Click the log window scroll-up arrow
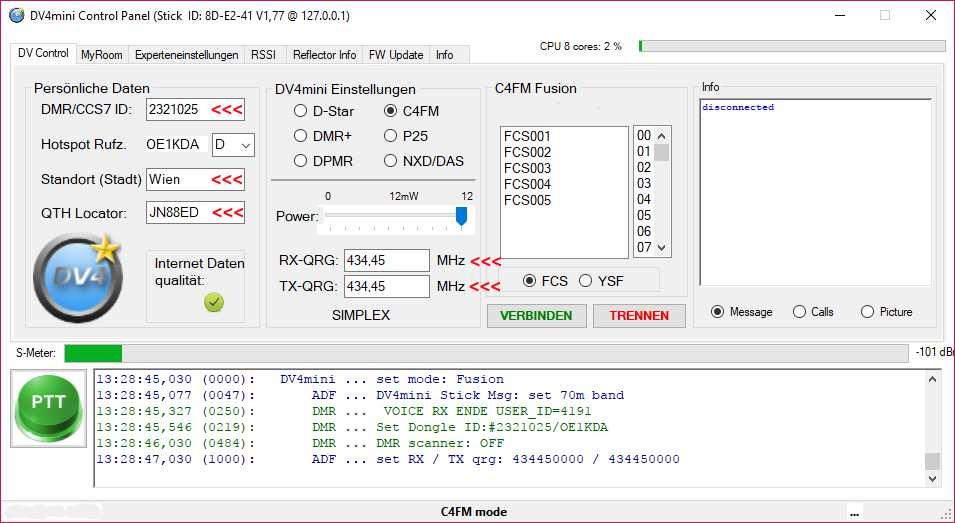Screen dimensions: 955x523 click(x=932, y=379)
